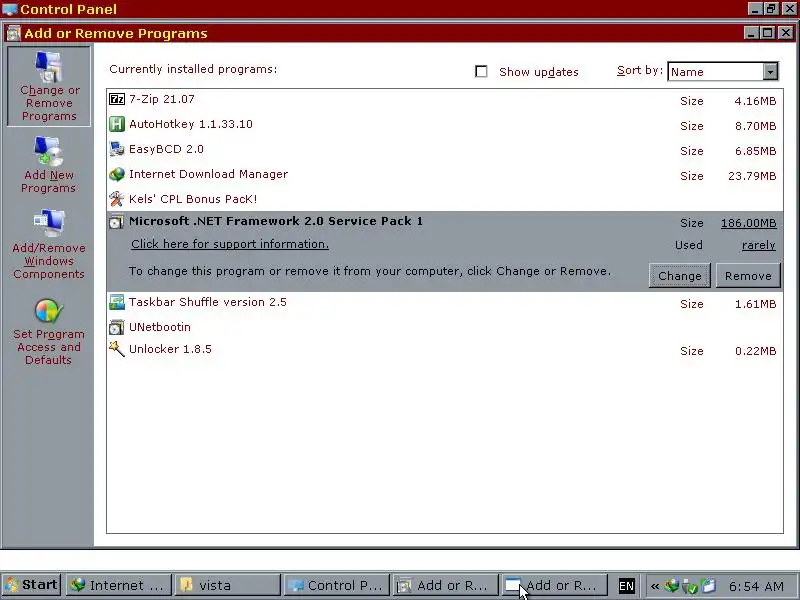This screenshot has height=600, width=800.
Task: Click the Currently installed programs label
Action: click(x=193, y=69)
